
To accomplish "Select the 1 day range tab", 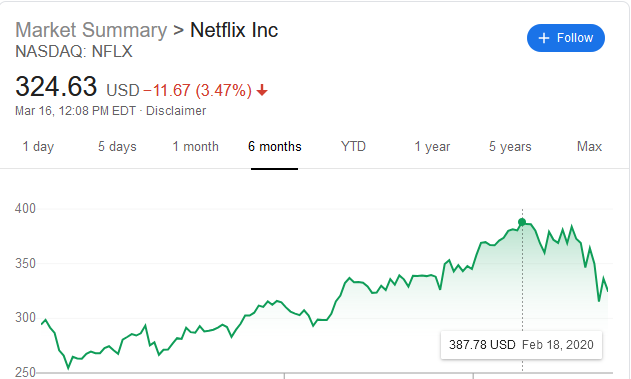I will pos(38,146).
